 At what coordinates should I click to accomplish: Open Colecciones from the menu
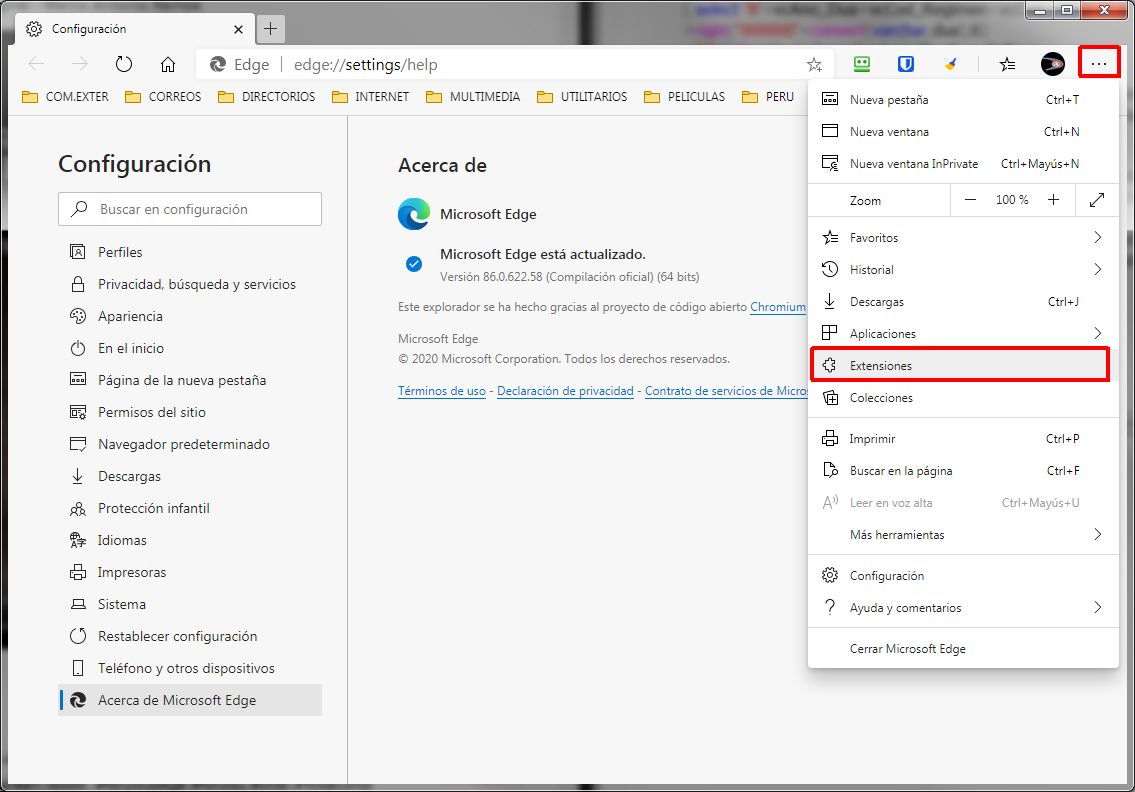coord(963,397)
